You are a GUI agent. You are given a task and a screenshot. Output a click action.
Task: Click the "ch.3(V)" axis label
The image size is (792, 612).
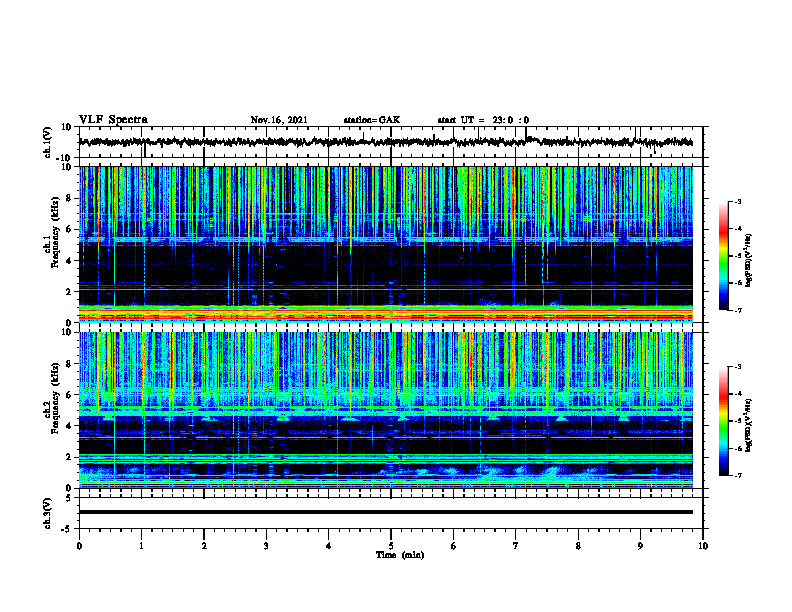pos(47,513)
